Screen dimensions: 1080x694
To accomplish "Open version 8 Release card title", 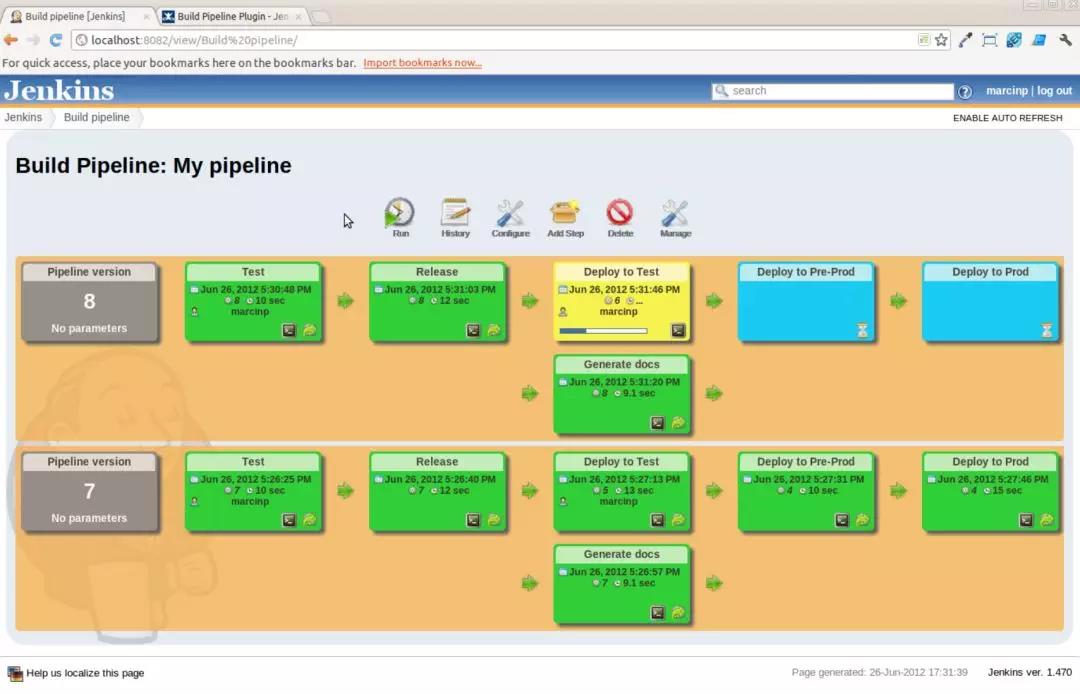I will [437, 272].
